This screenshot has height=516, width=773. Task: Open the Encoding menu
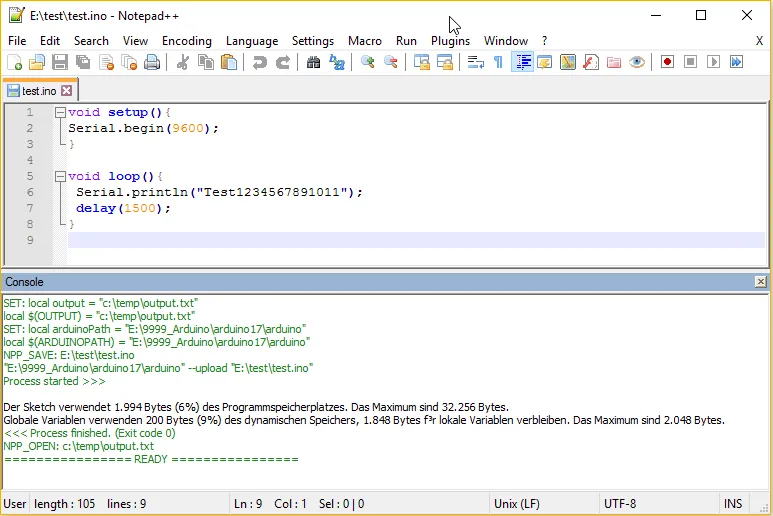186,41
